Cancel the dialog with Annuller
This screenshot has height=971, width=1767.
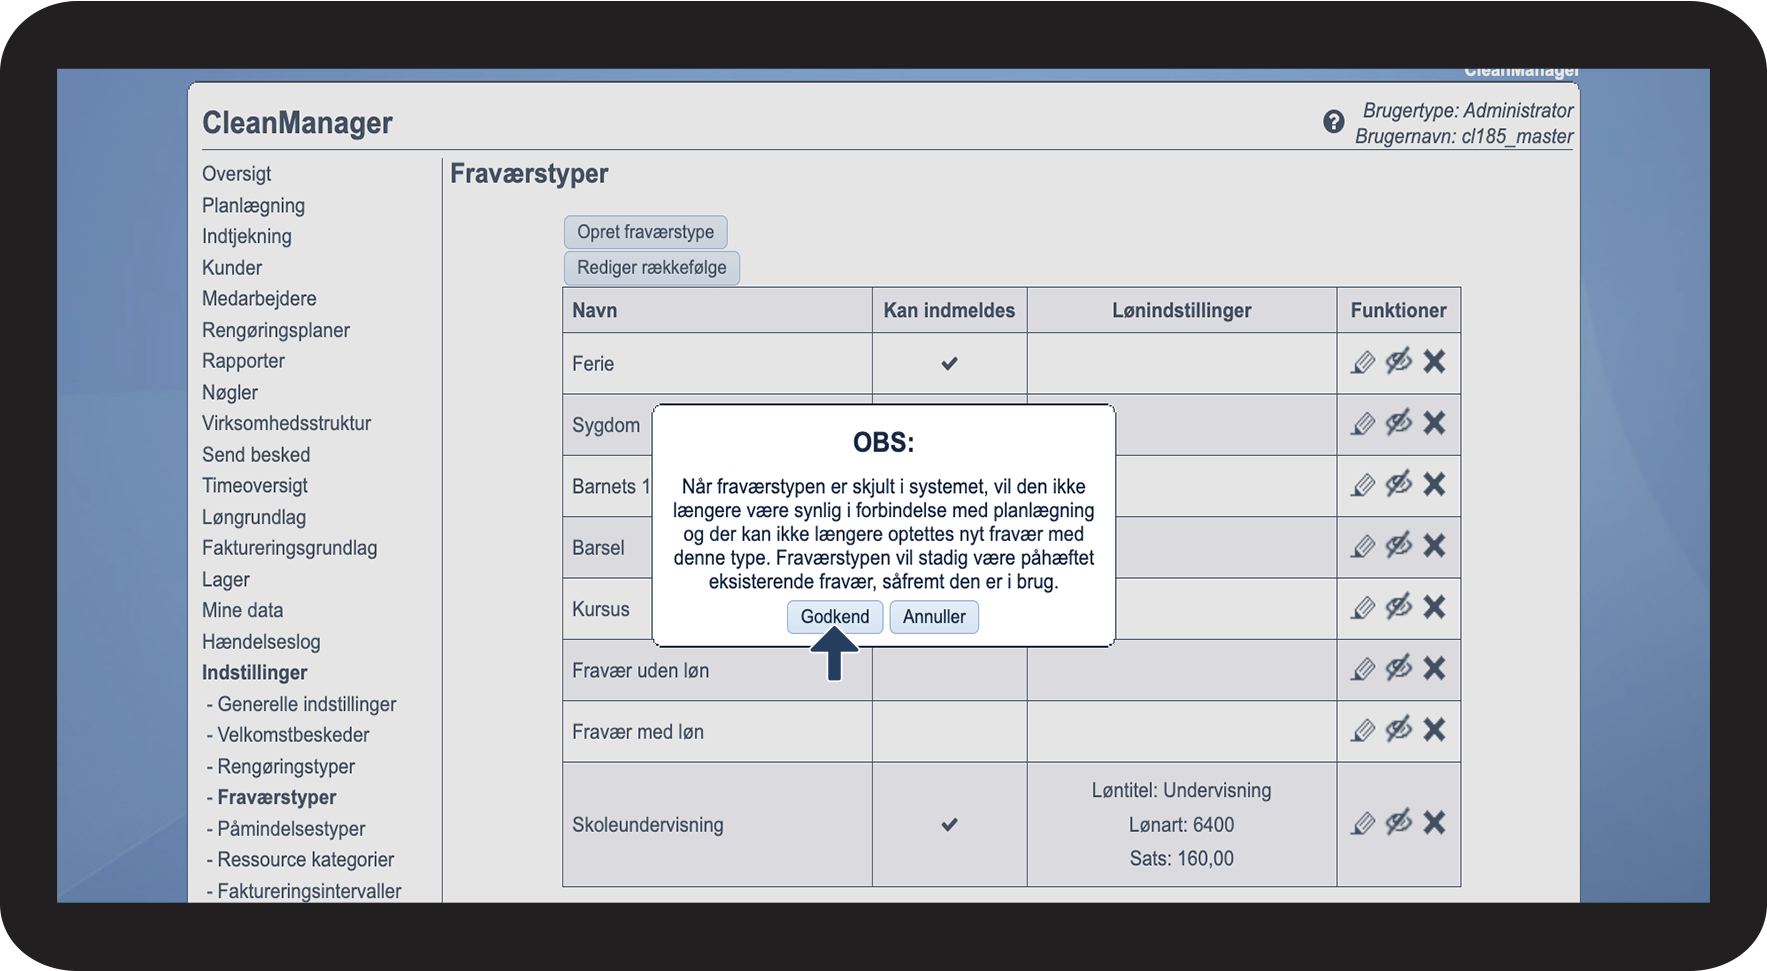coord(933,617)
